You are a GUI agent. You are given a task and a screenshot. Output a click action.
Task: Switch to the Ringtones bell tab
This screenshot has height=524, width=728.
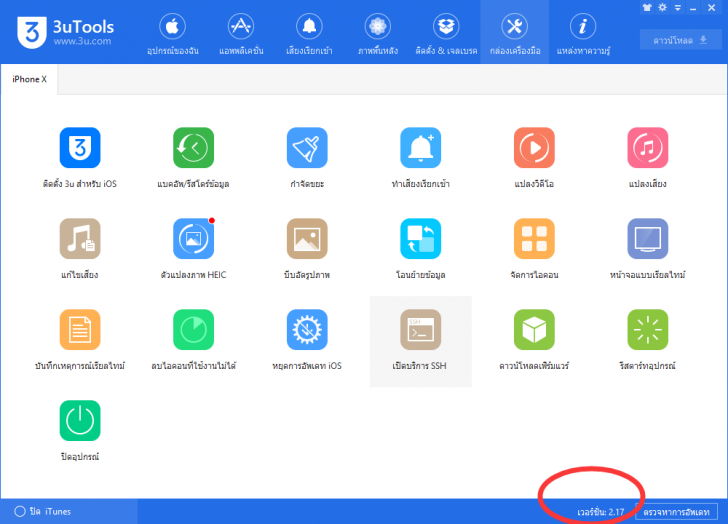309,33
